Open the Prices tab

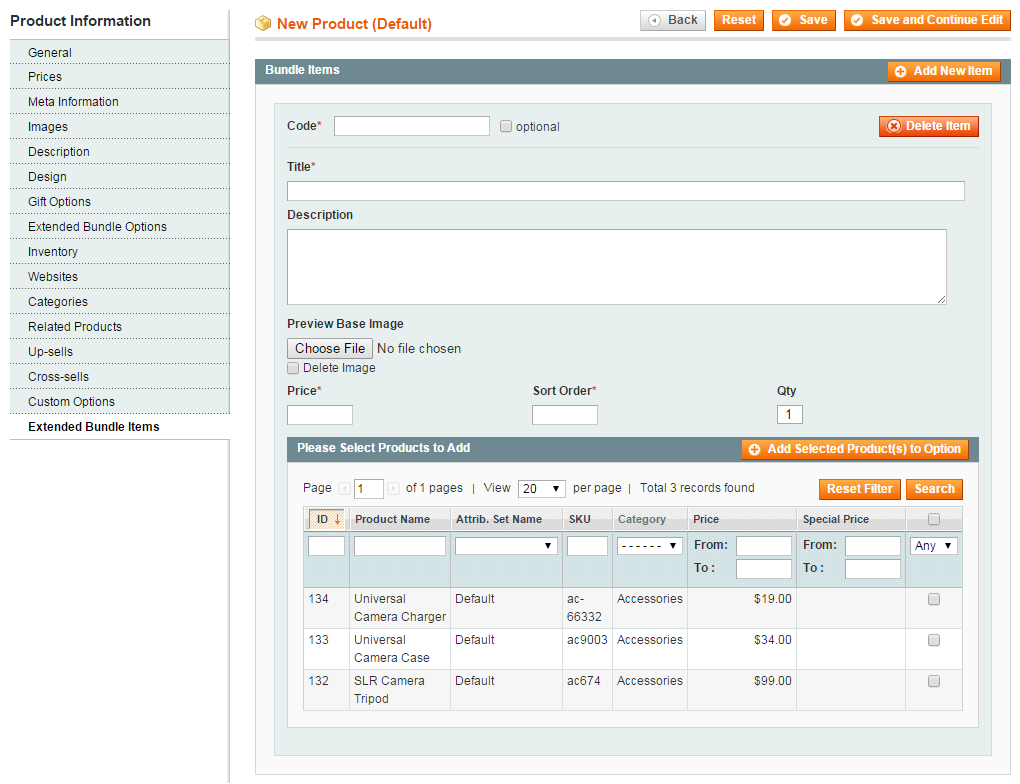pyautogui.click(x=45, y=77)
